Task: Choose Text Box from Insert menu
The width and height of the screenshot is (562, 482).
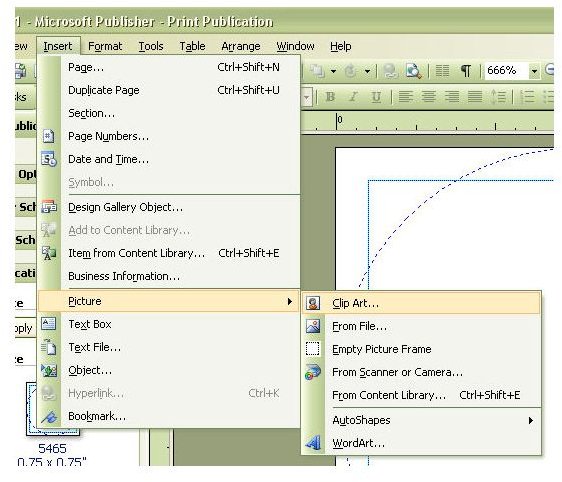Action: coord(168,324)
